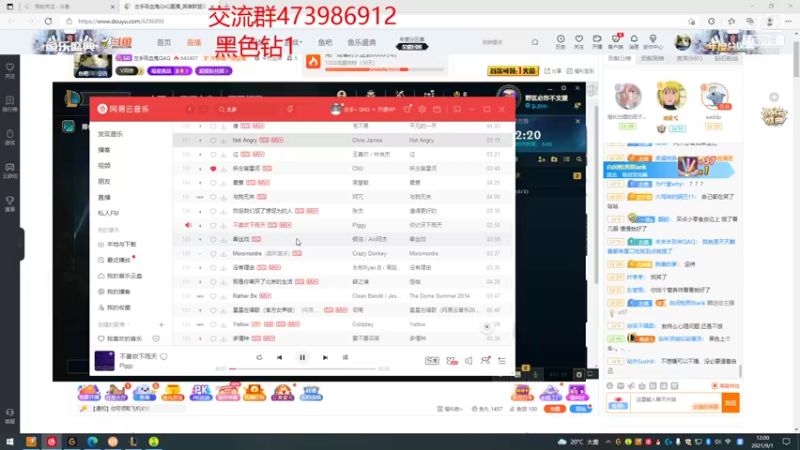Image resolution: width=800 pixels, height=450 pixels.
Task: Click the browser refresh button
Action: pos(48,21)
